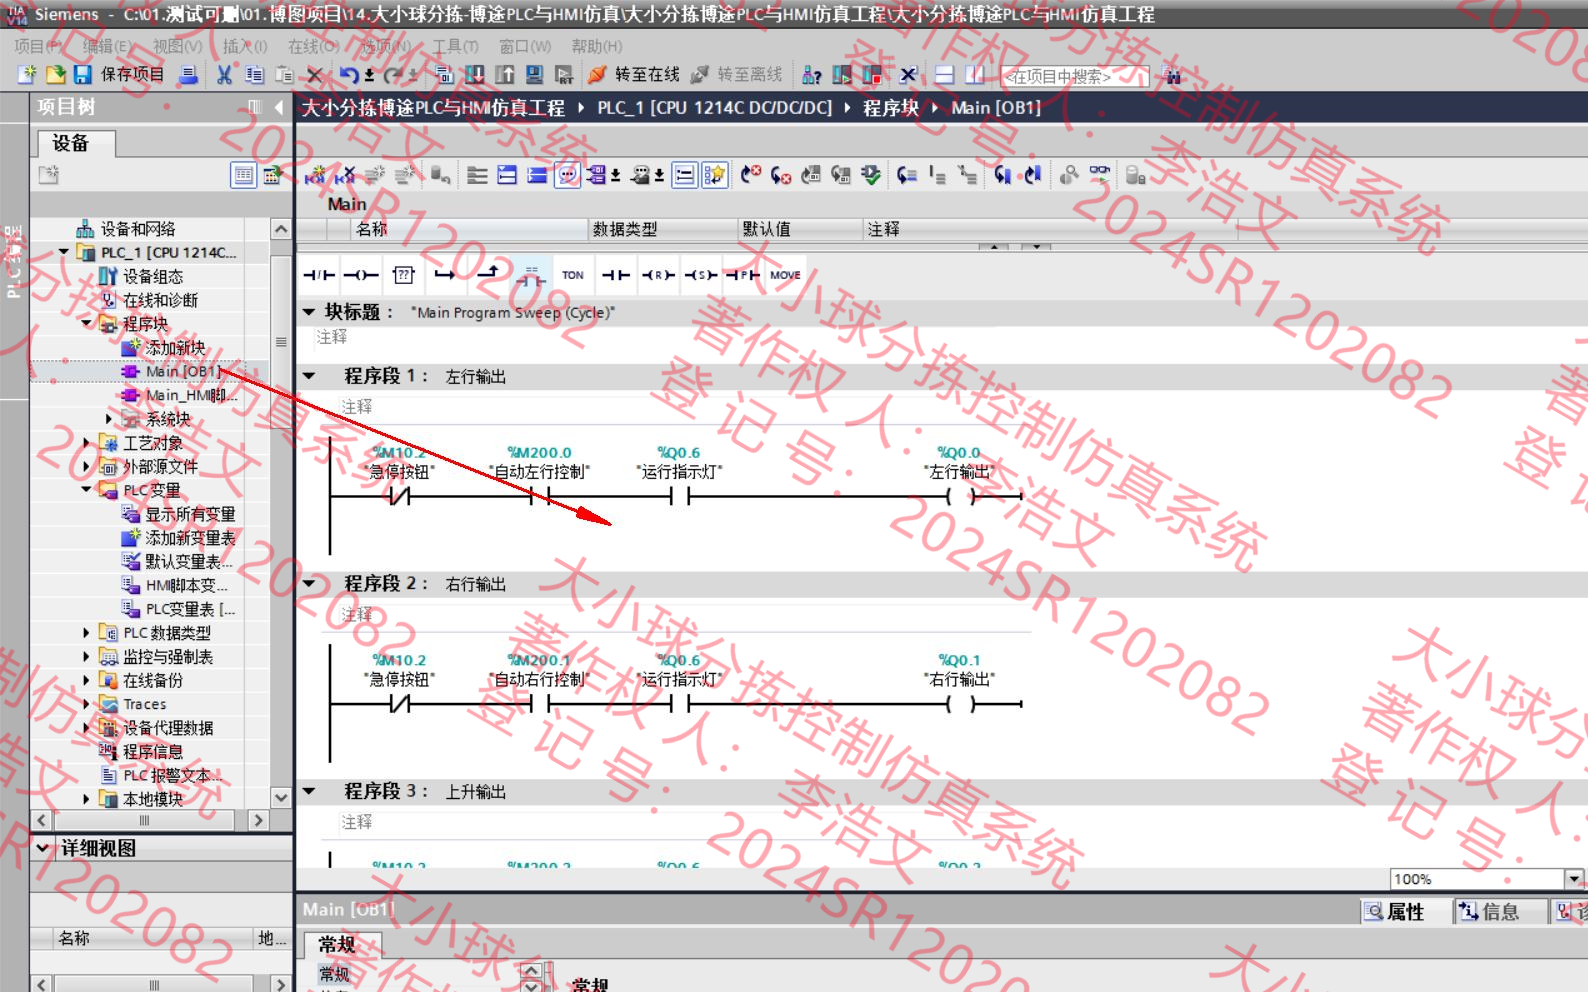The height and width of the screenshot is (992, 1588).
Task: Insert a new network in editor toolbar
Action: [314, 176]
